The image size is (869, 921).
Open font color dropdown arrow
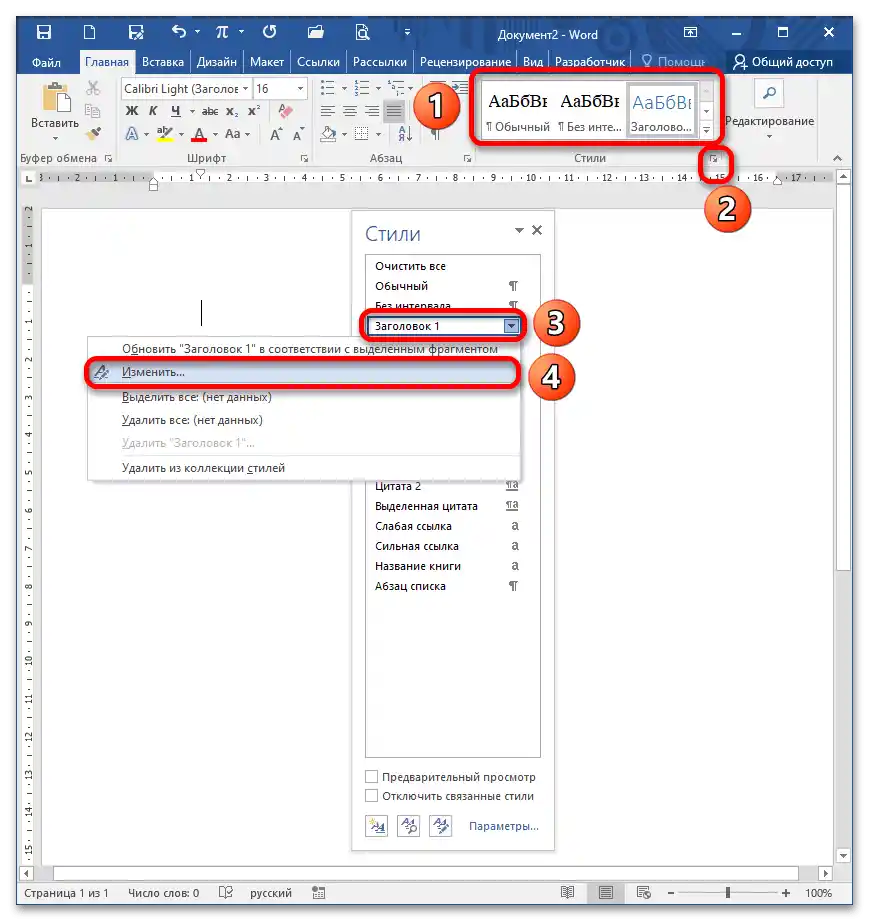coord(215,135)
